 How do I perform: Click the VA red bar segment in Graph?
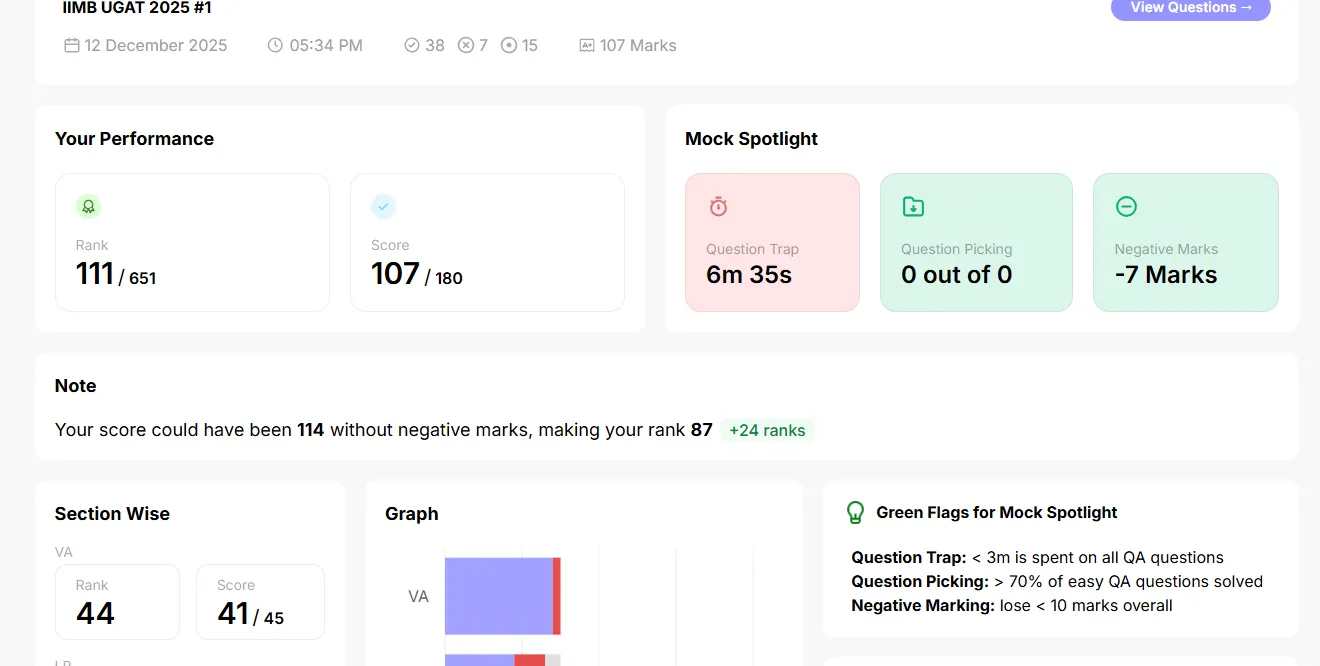point(557,596)
